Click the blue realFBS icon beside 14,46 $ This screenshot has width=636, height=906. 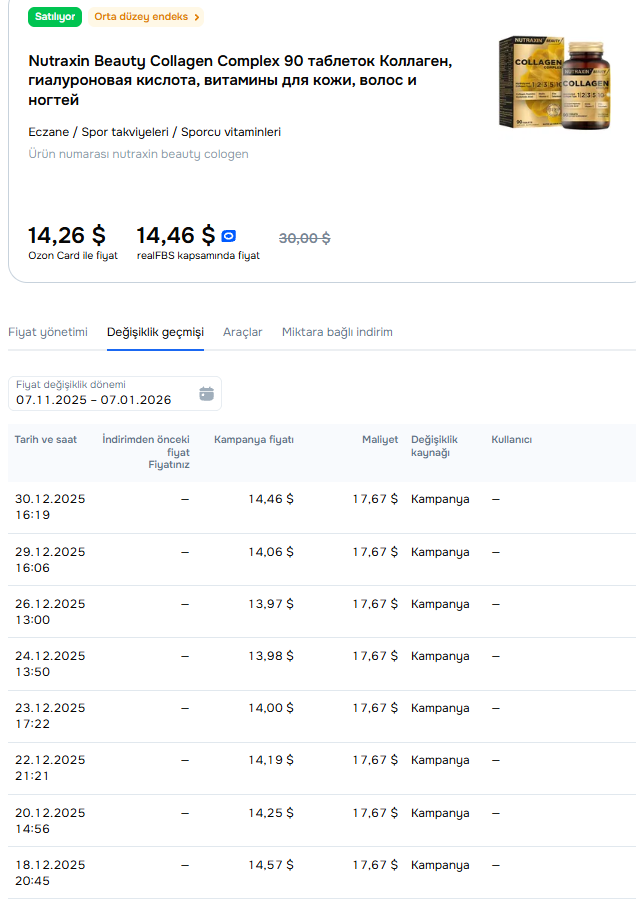(229, 236)
